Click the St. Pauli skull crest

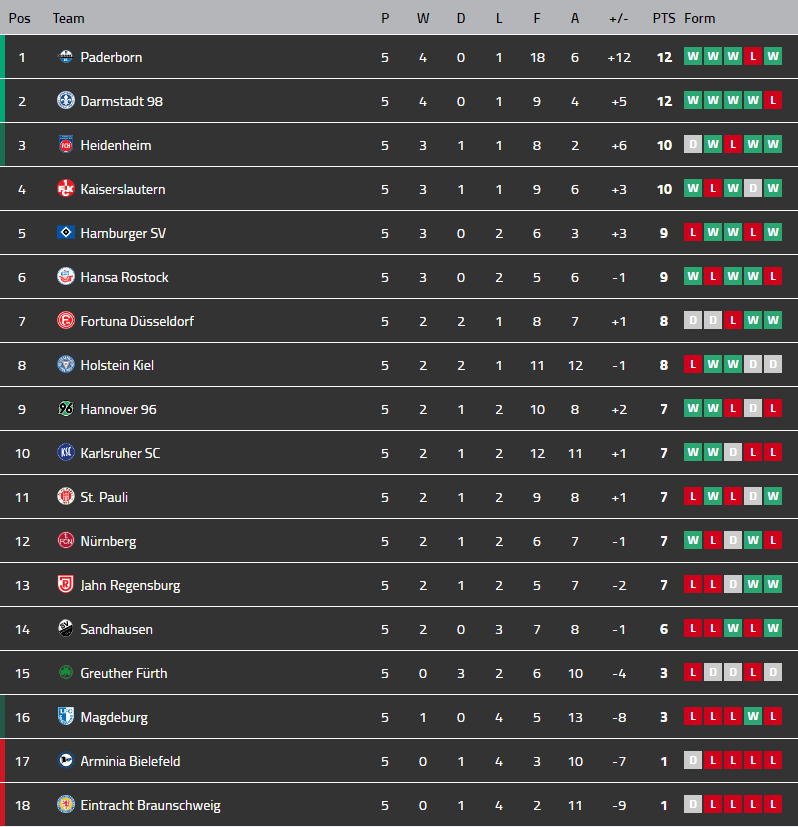[65, 497]
